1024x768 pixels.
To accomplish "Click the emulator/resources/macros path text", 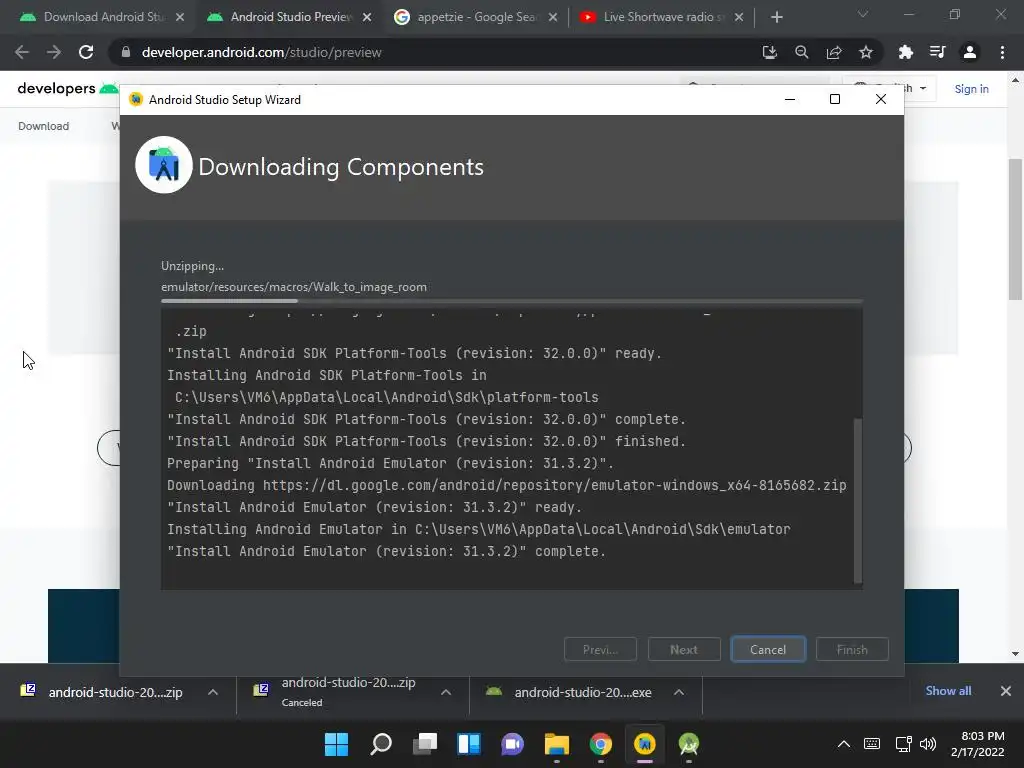I will (x=294, y=287).
